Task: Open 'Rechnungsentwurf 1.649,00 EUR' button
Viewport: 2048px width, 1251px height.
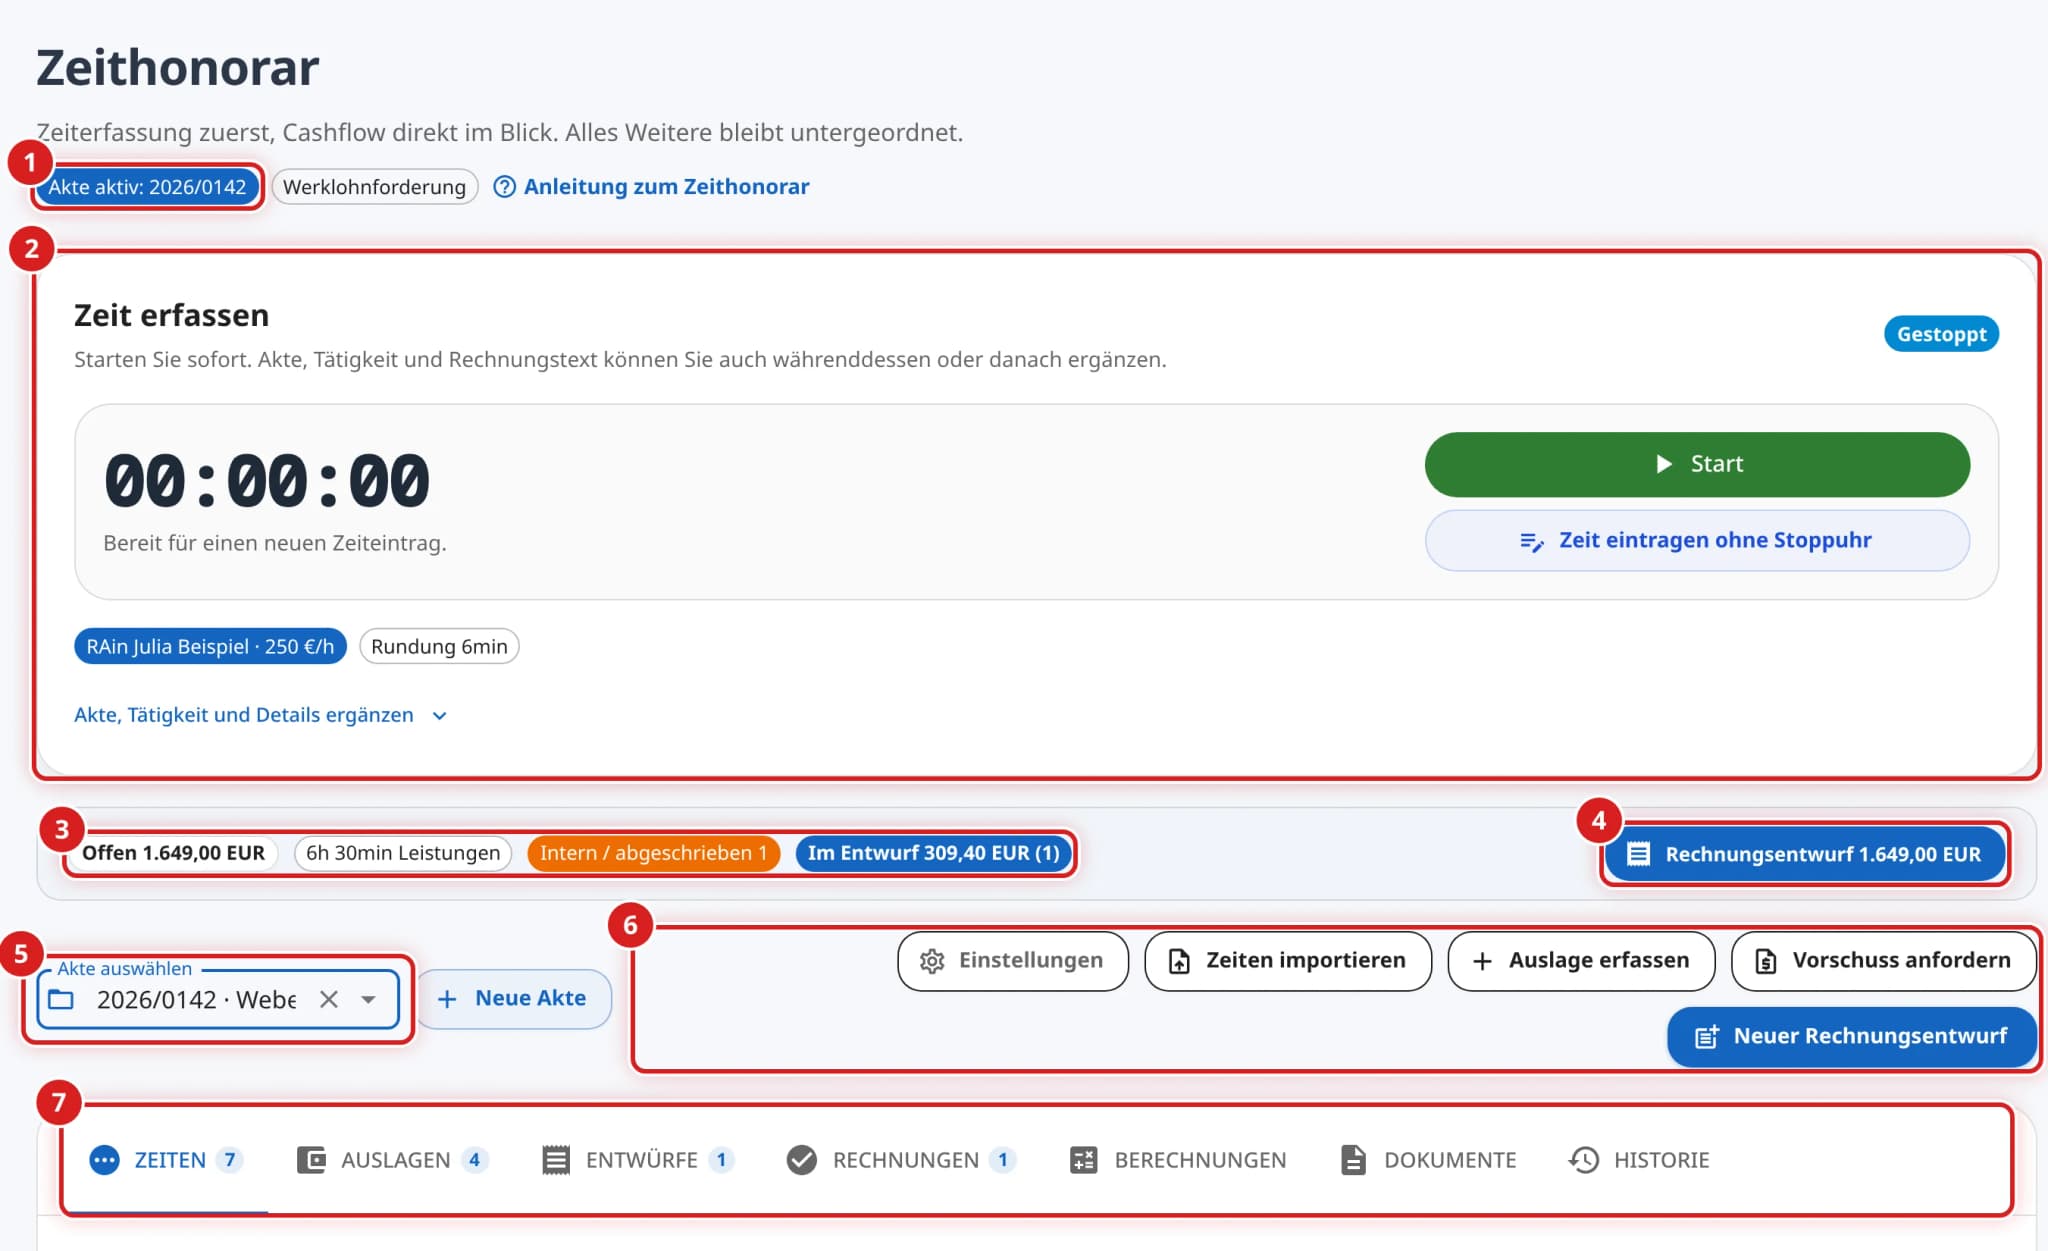Action: (1805, 854)
